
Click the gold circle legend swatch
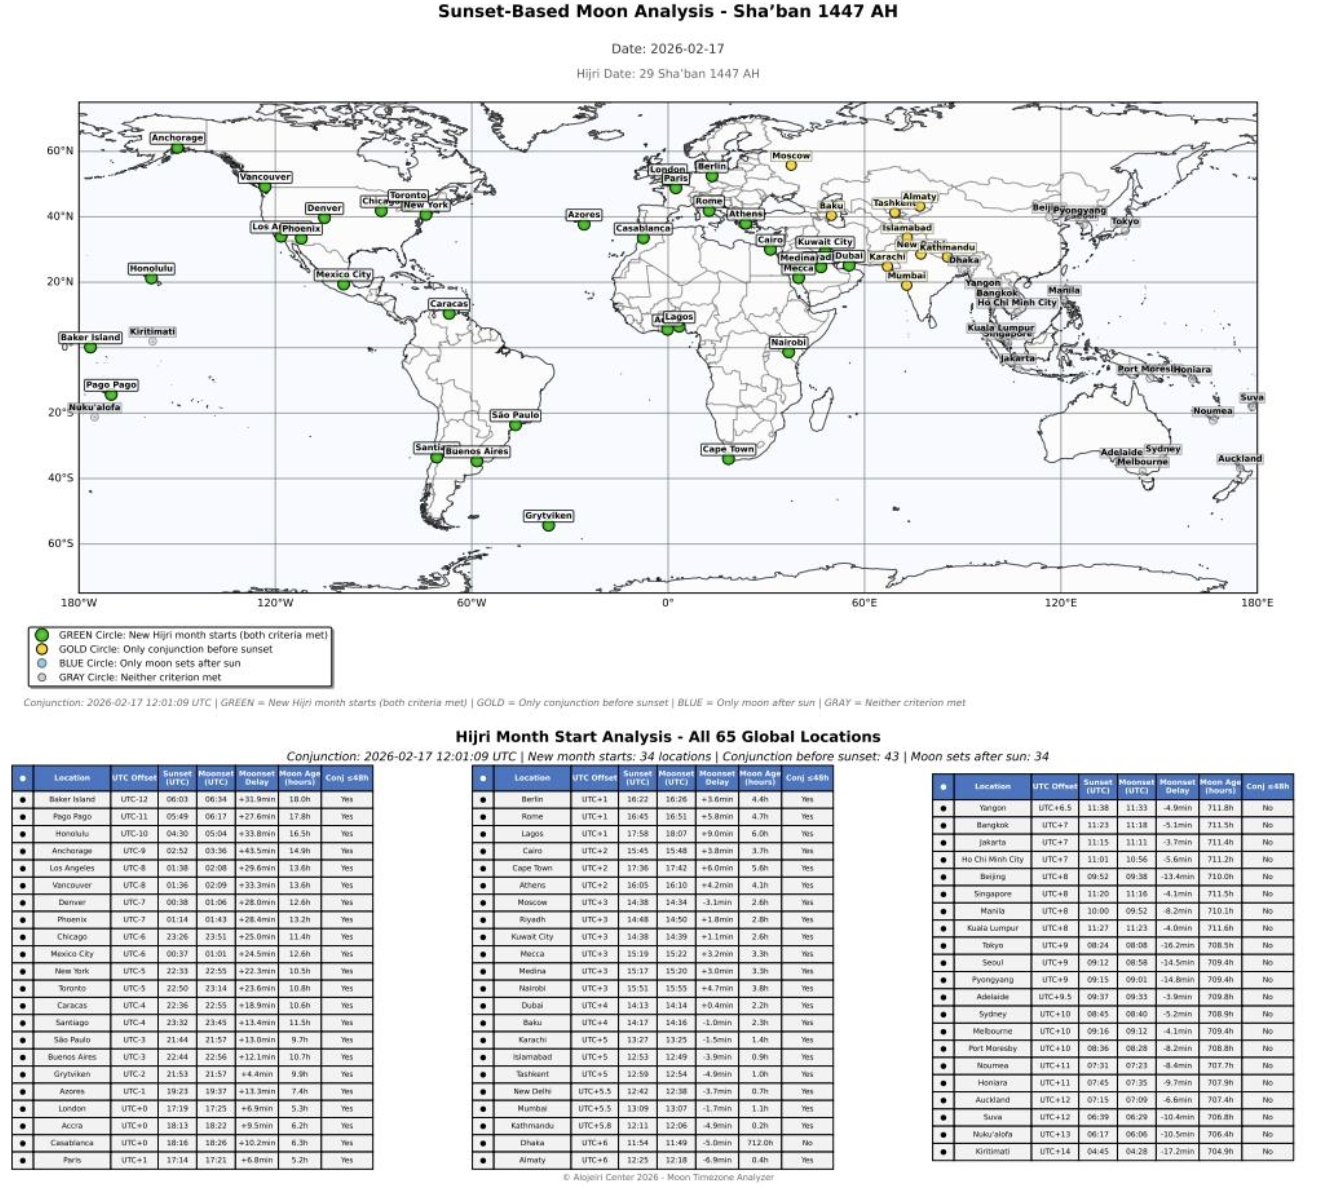point(42,649)
